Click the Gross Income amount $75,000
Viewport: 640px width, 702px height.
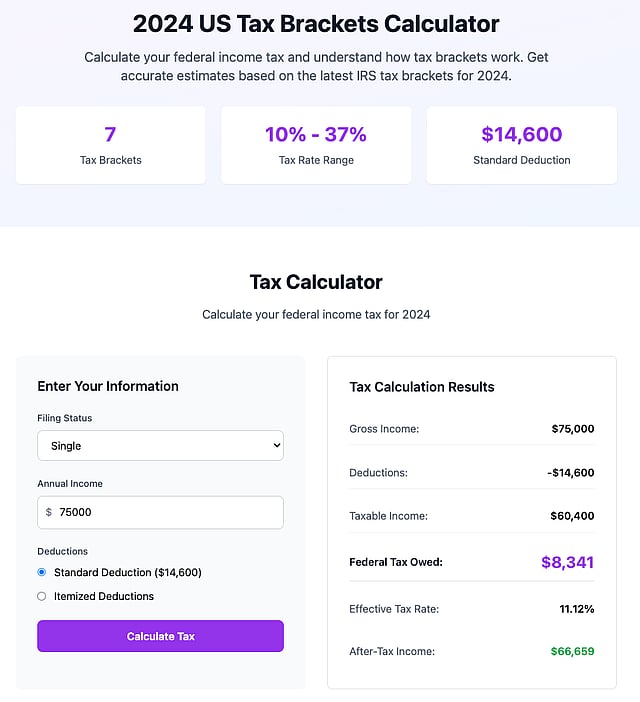click(572, 429)
